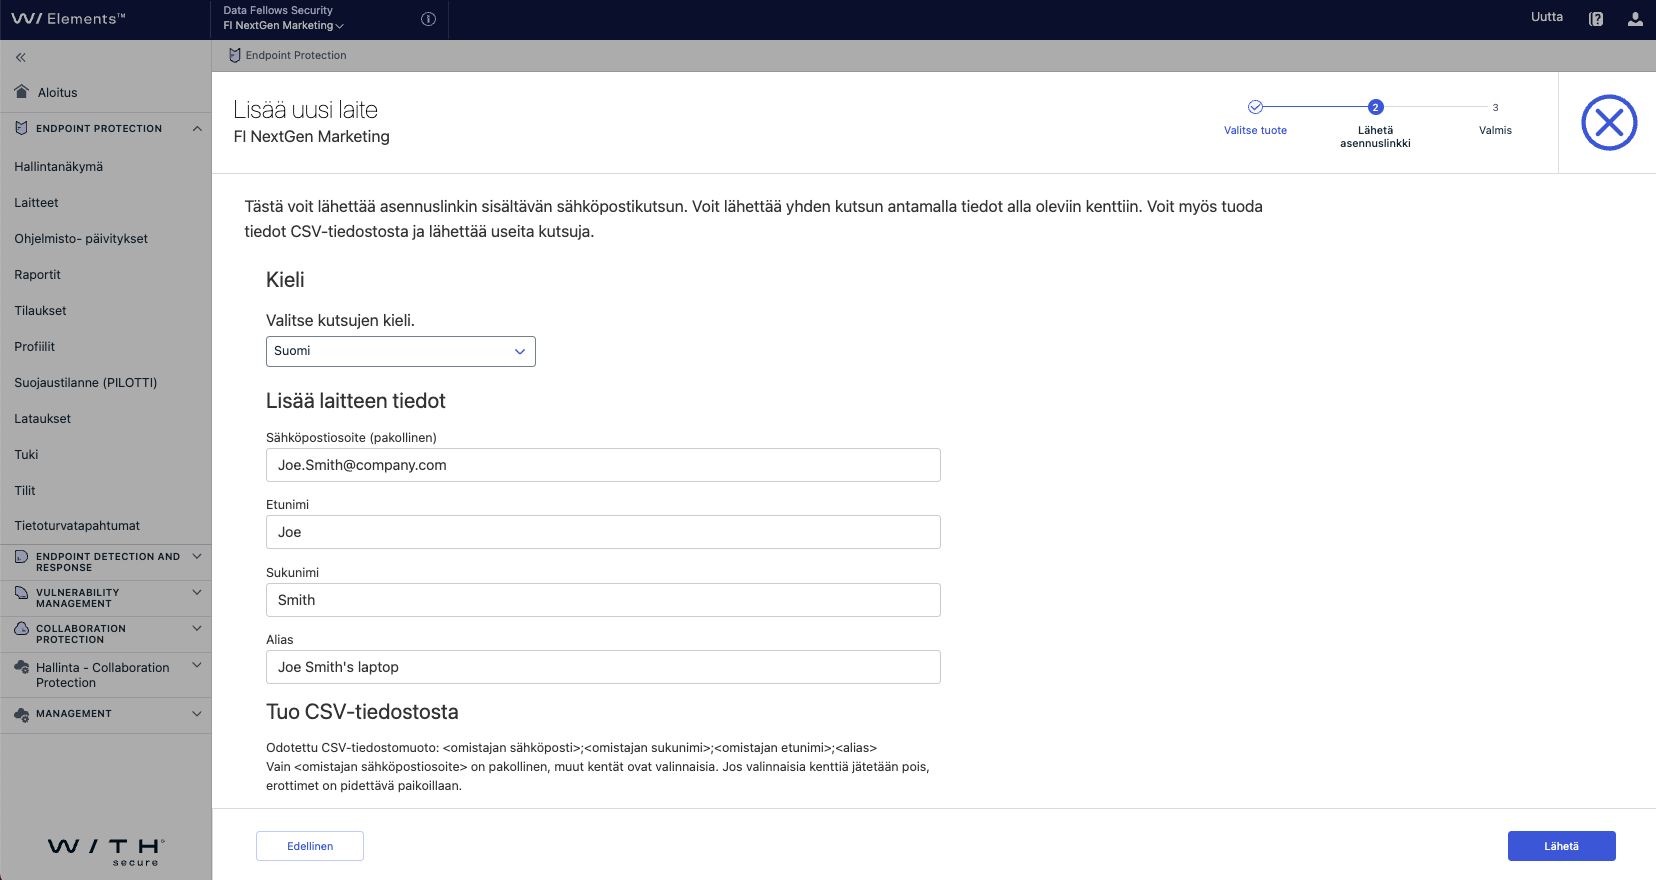Open the Suomi language dropdown
This screenshot has height=880, width=1656.
point(400,351)
